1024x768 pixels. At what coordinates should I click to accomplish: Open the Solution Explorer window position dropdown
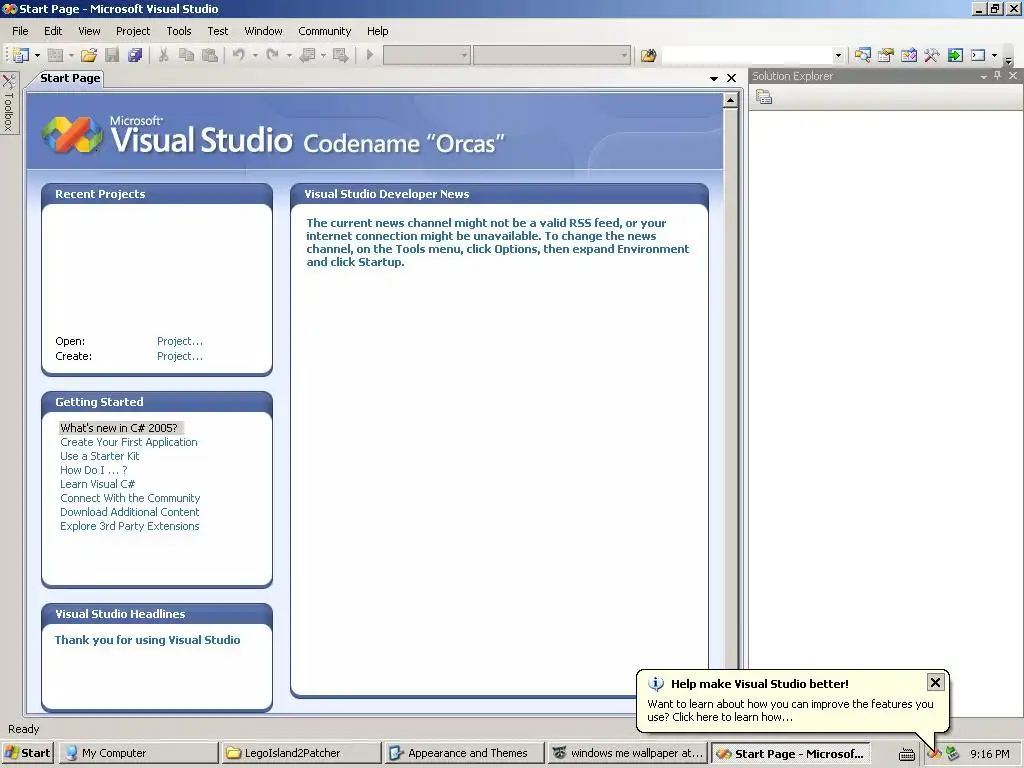984,76
